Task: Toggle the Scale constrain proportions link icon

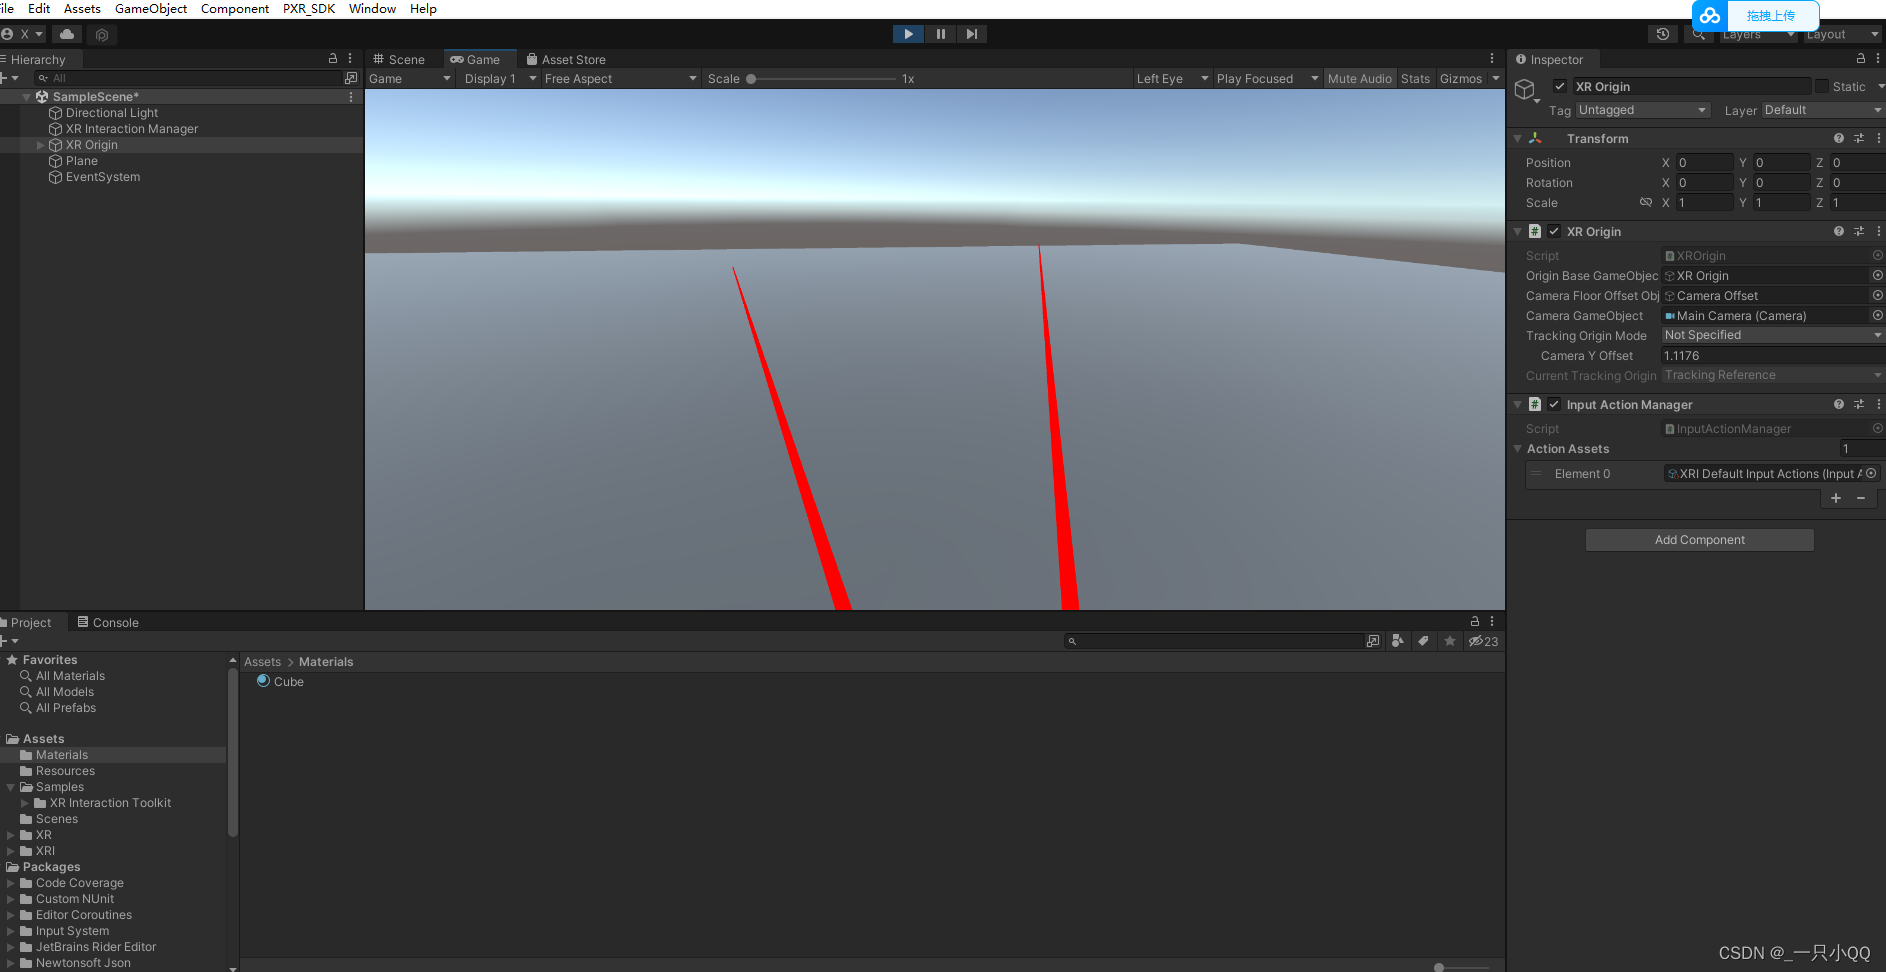Action: tap(1645, 203)
